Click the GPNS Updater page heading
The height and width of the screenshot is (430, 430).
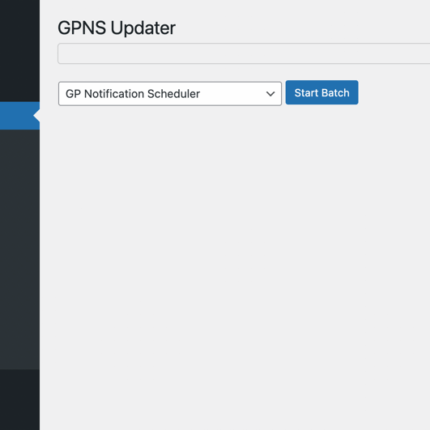[x=116, y=28]
